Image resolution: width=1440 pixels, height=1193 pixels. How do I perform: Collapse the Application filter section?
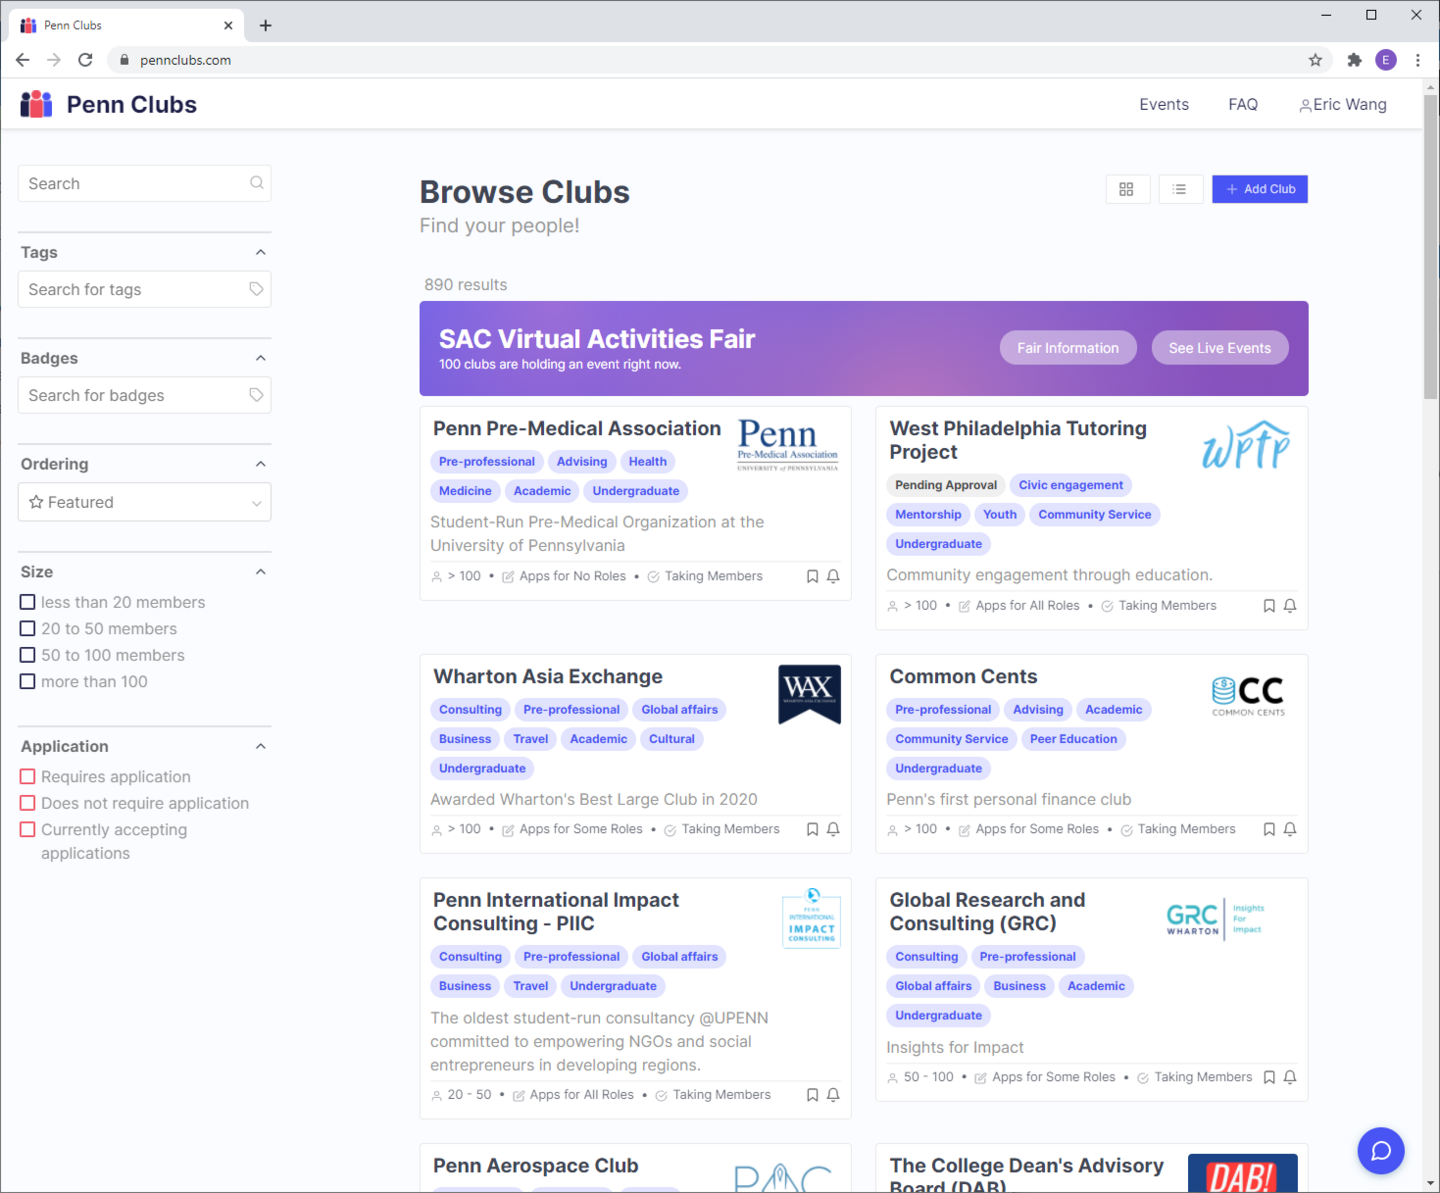click(x=260, y=746)
